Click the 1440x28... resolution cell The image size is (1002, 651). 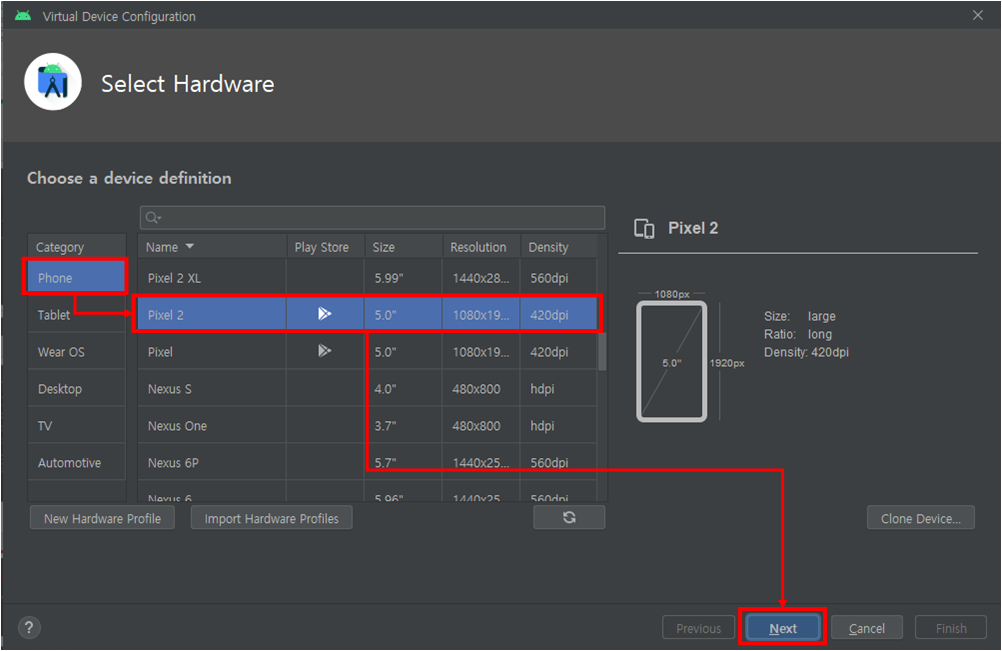pos(481,278)
